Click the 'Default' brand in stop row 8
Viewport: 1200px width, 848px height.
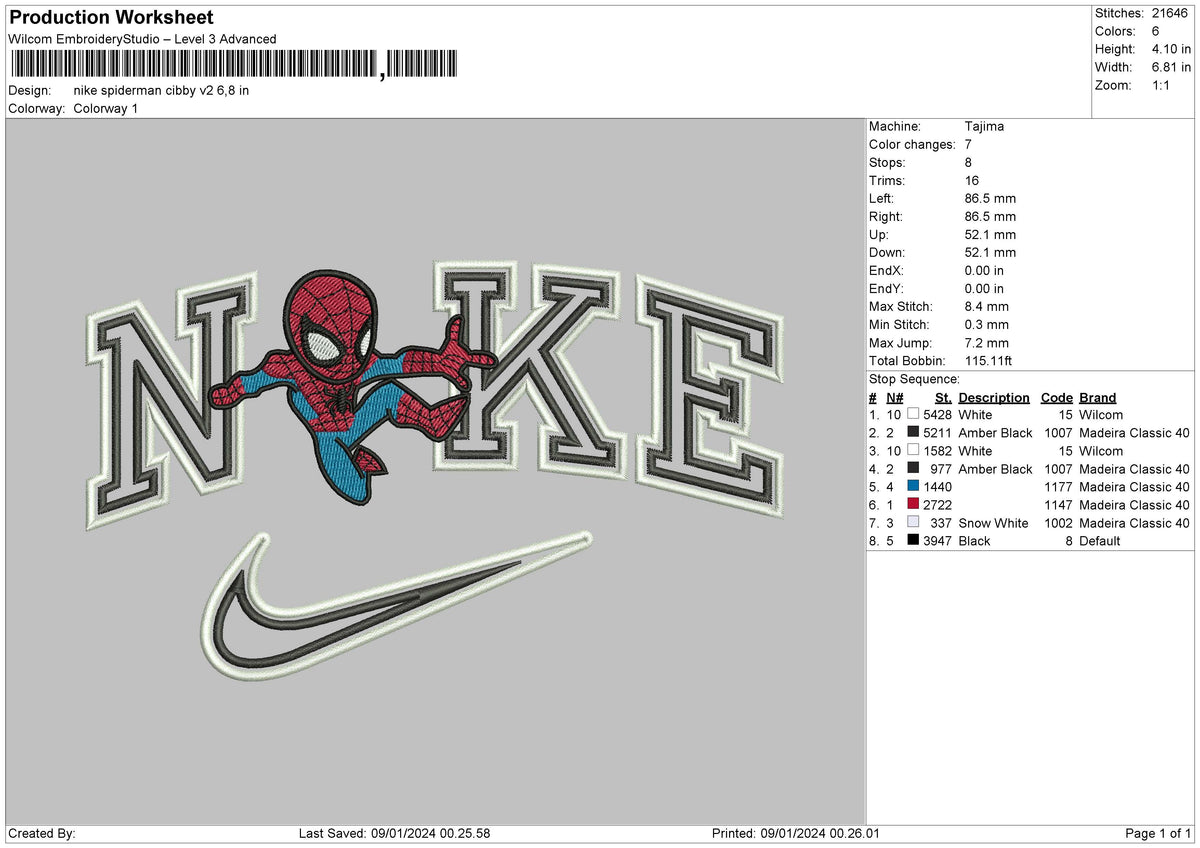(1100, 540)
